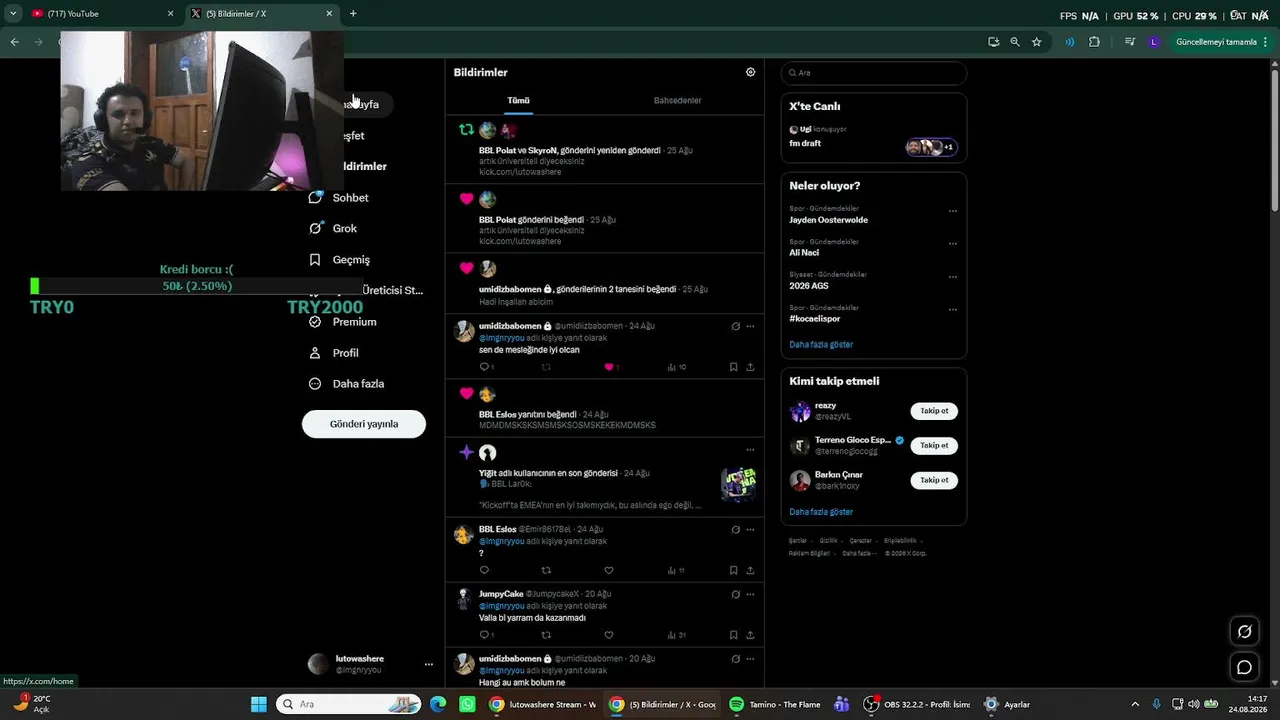Show more trends under Neler oluyor
This screenshot has height=720, width=1280.
[x=821, y=345]
